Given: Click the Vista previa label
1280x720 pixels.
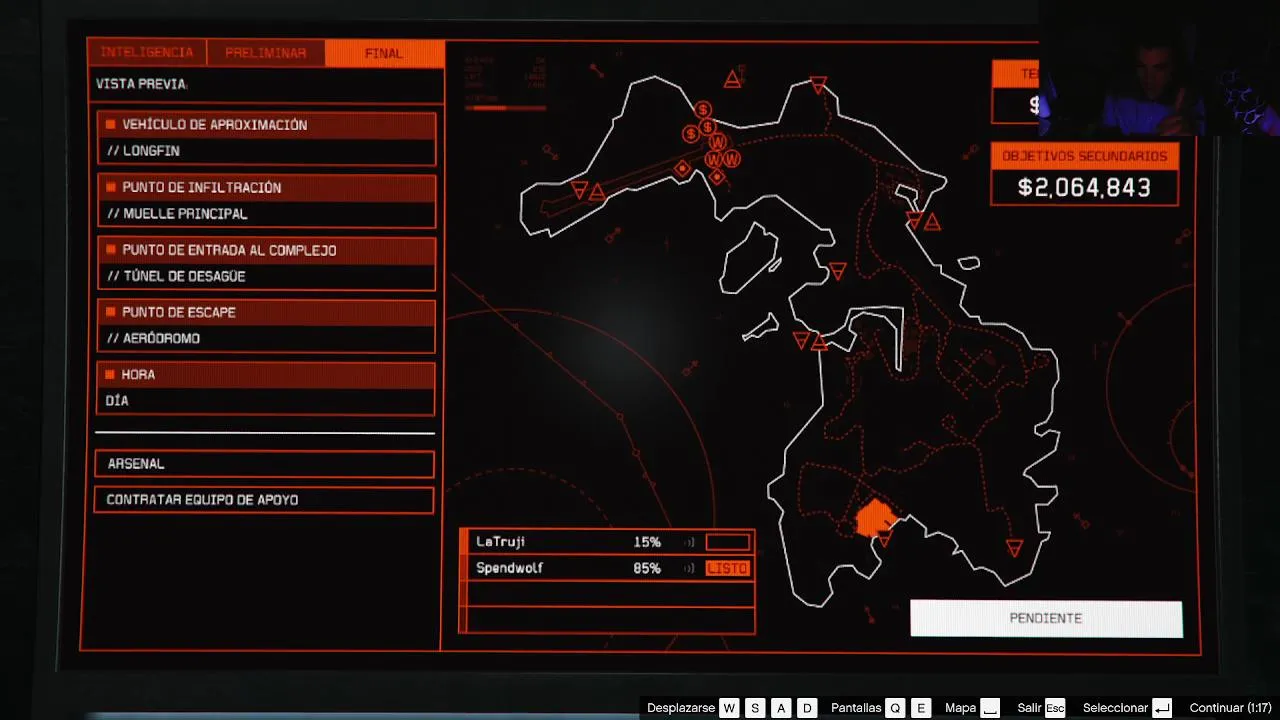Looking at the screenshot, I should pos(141,84).
